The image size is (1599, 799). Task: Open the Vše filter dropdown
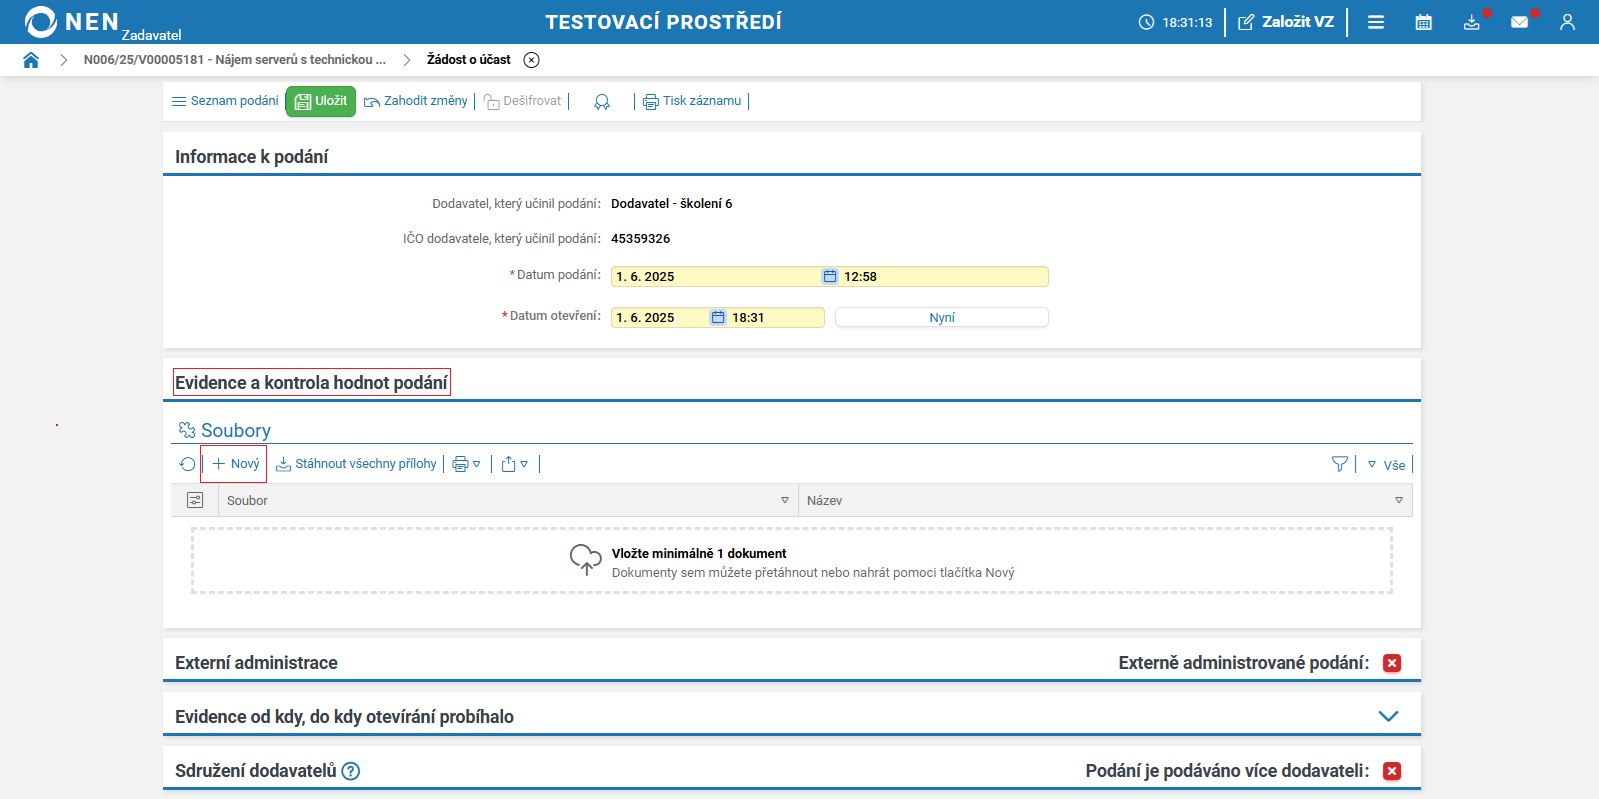point(1386,465)
